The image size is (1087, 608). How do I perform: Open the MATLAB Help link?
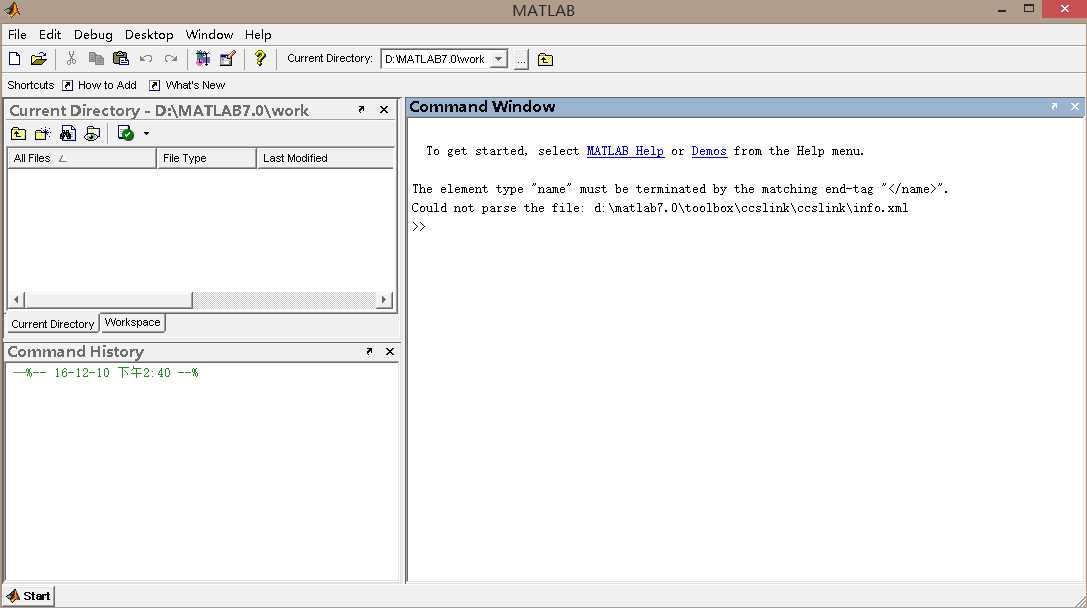(x=625, y=151)
